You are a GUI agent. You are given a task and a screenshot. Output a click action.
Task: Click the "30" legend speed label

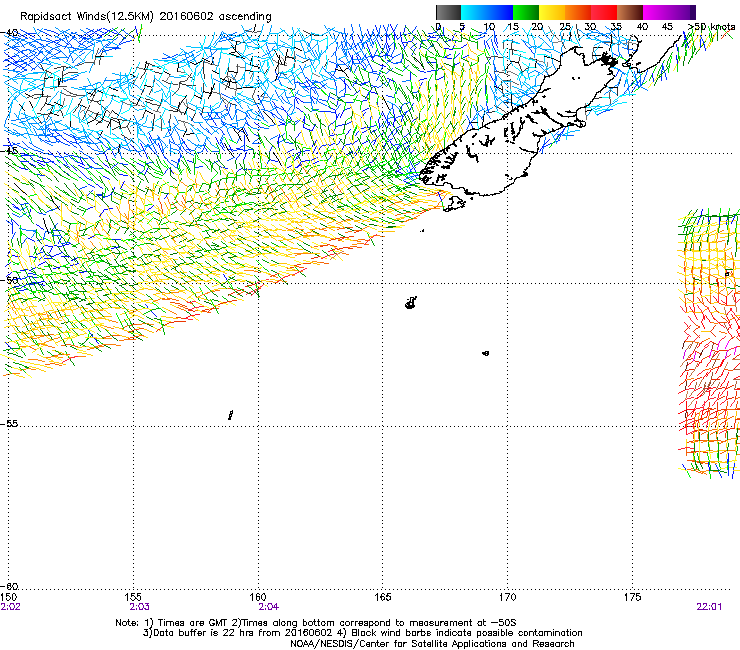[x=590, y=27]
